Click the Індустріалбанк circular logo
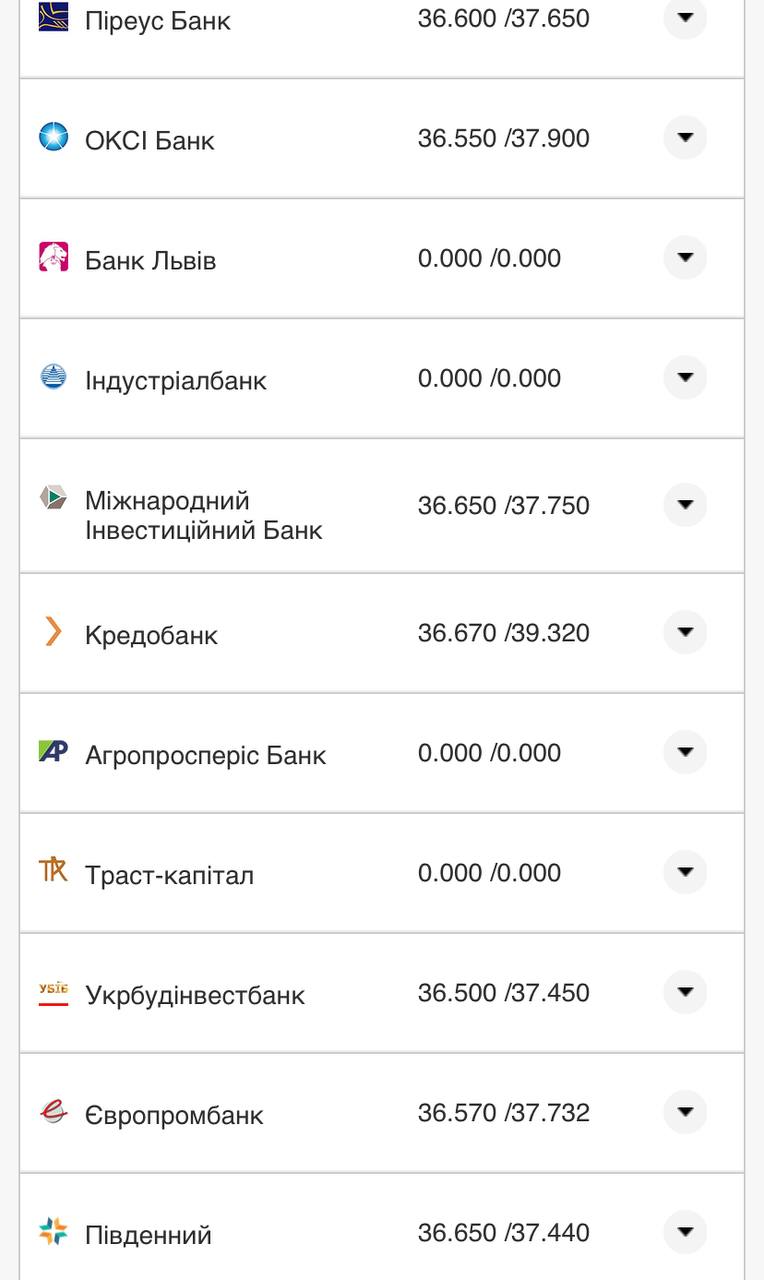Image resolution: width=764 pixels, height=1280 pixels. coord(52,377)
